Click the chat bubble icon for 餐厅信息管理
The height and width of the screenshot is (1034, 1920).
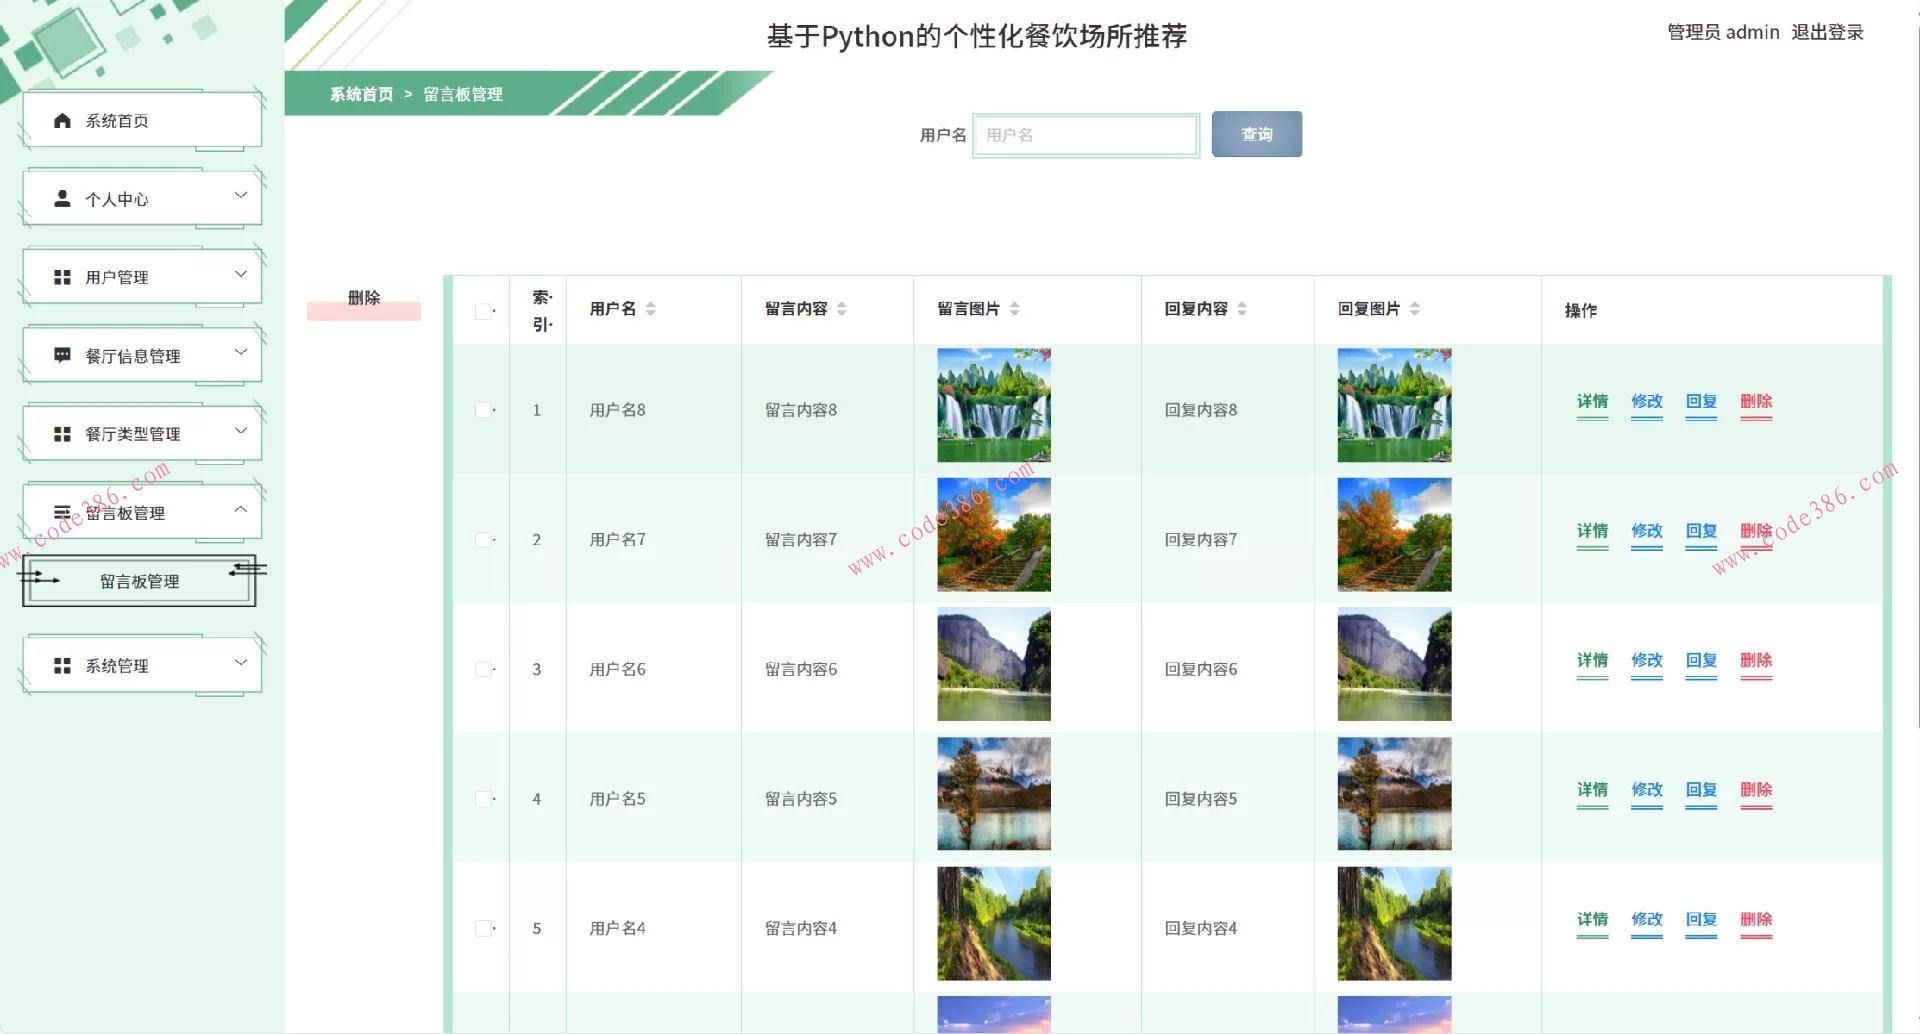62,355
